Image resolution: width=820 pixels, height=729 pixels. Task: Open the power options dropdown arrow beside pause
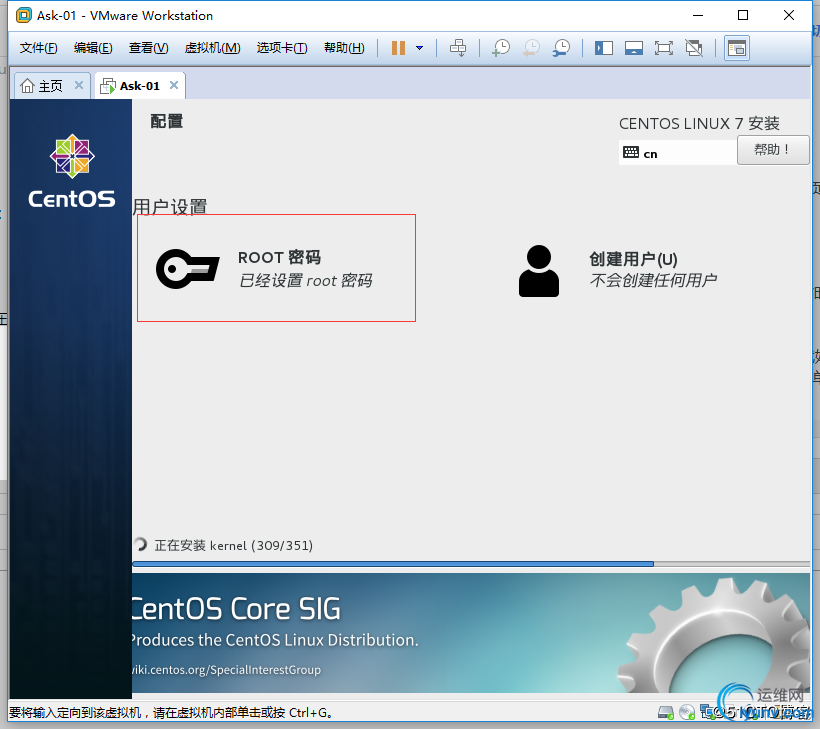pyautogui.click(x=419, y=48)
